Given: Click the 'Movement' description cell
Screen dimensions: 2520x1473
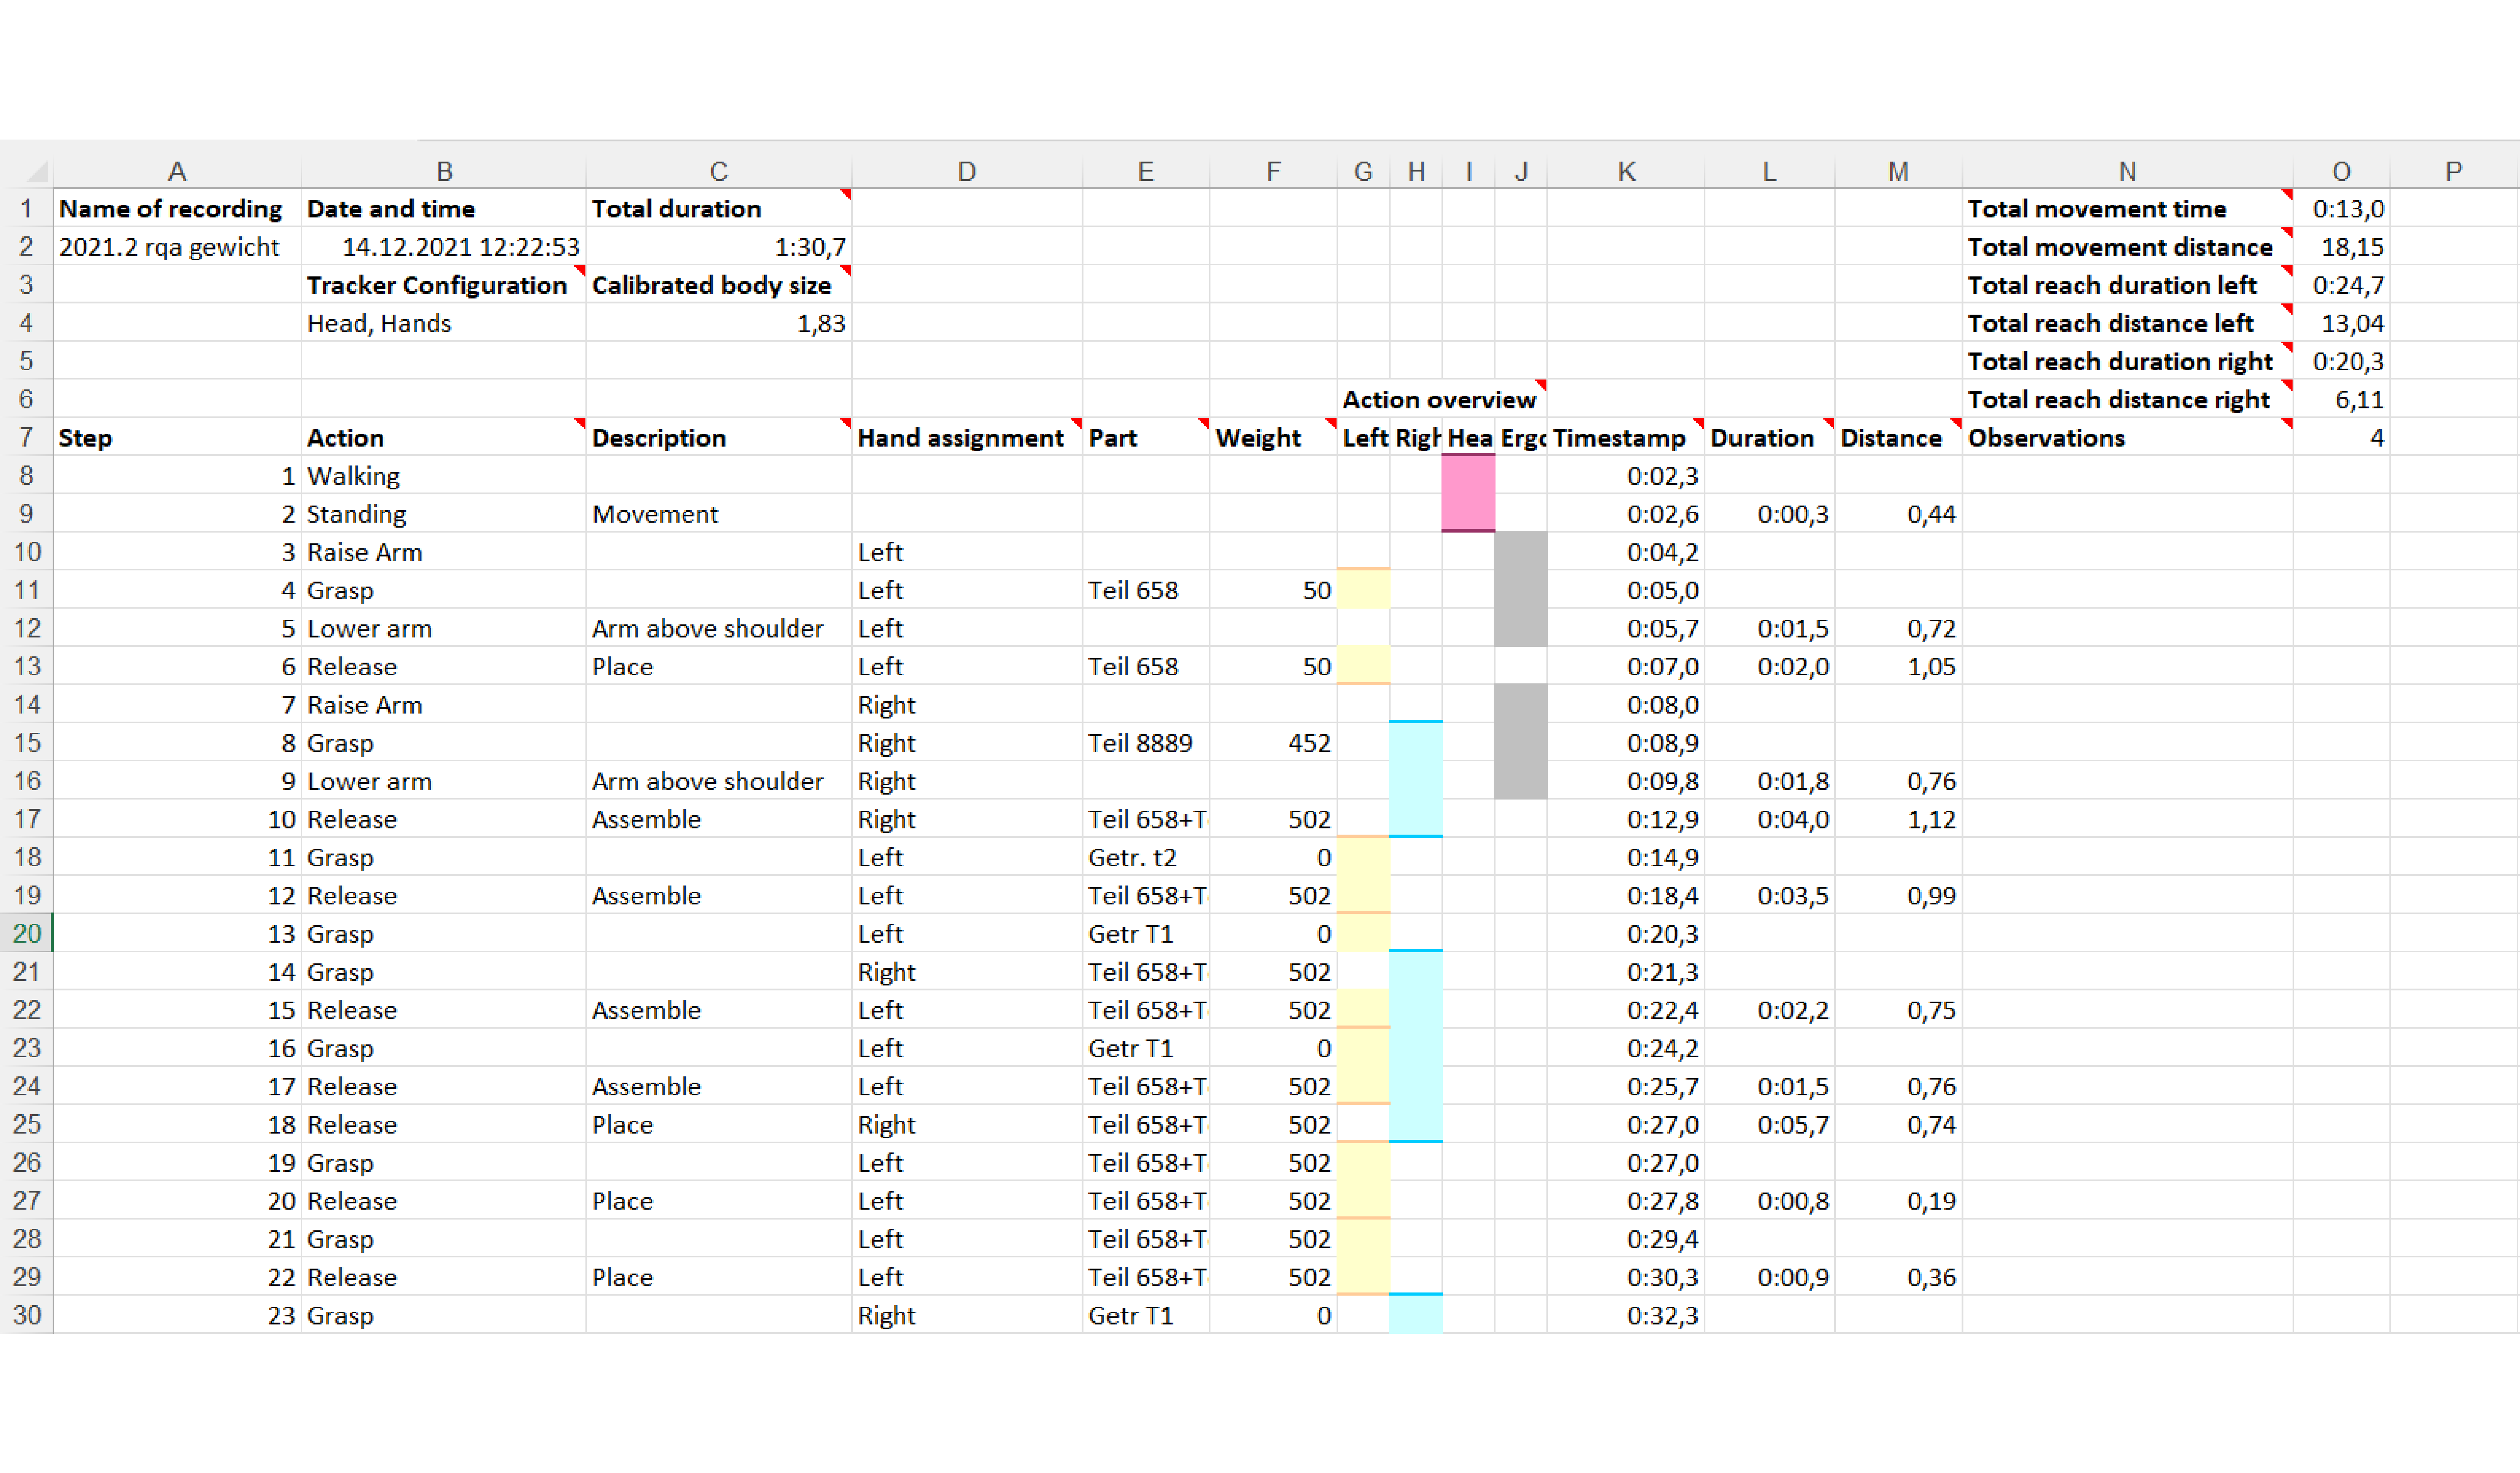Looking at the screenshot, I should [719, 513].
